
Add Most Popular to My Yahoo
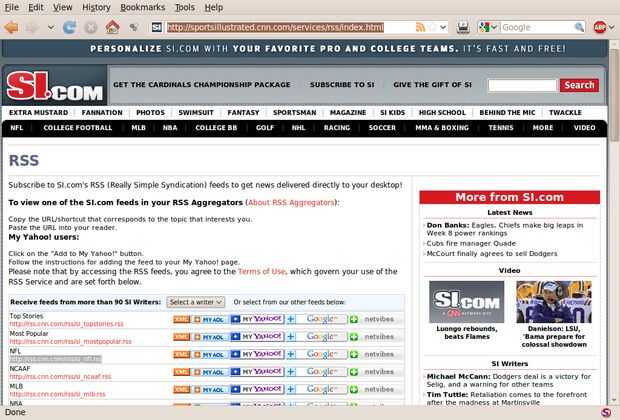257,337
